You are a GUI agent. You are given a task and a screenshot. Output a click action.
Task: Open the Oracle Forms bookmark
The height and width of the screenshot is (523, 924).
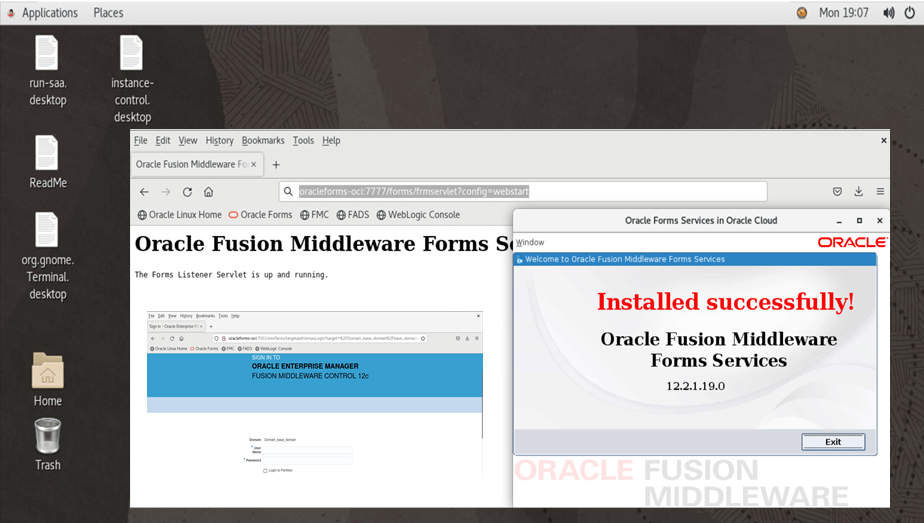point(260,215)
